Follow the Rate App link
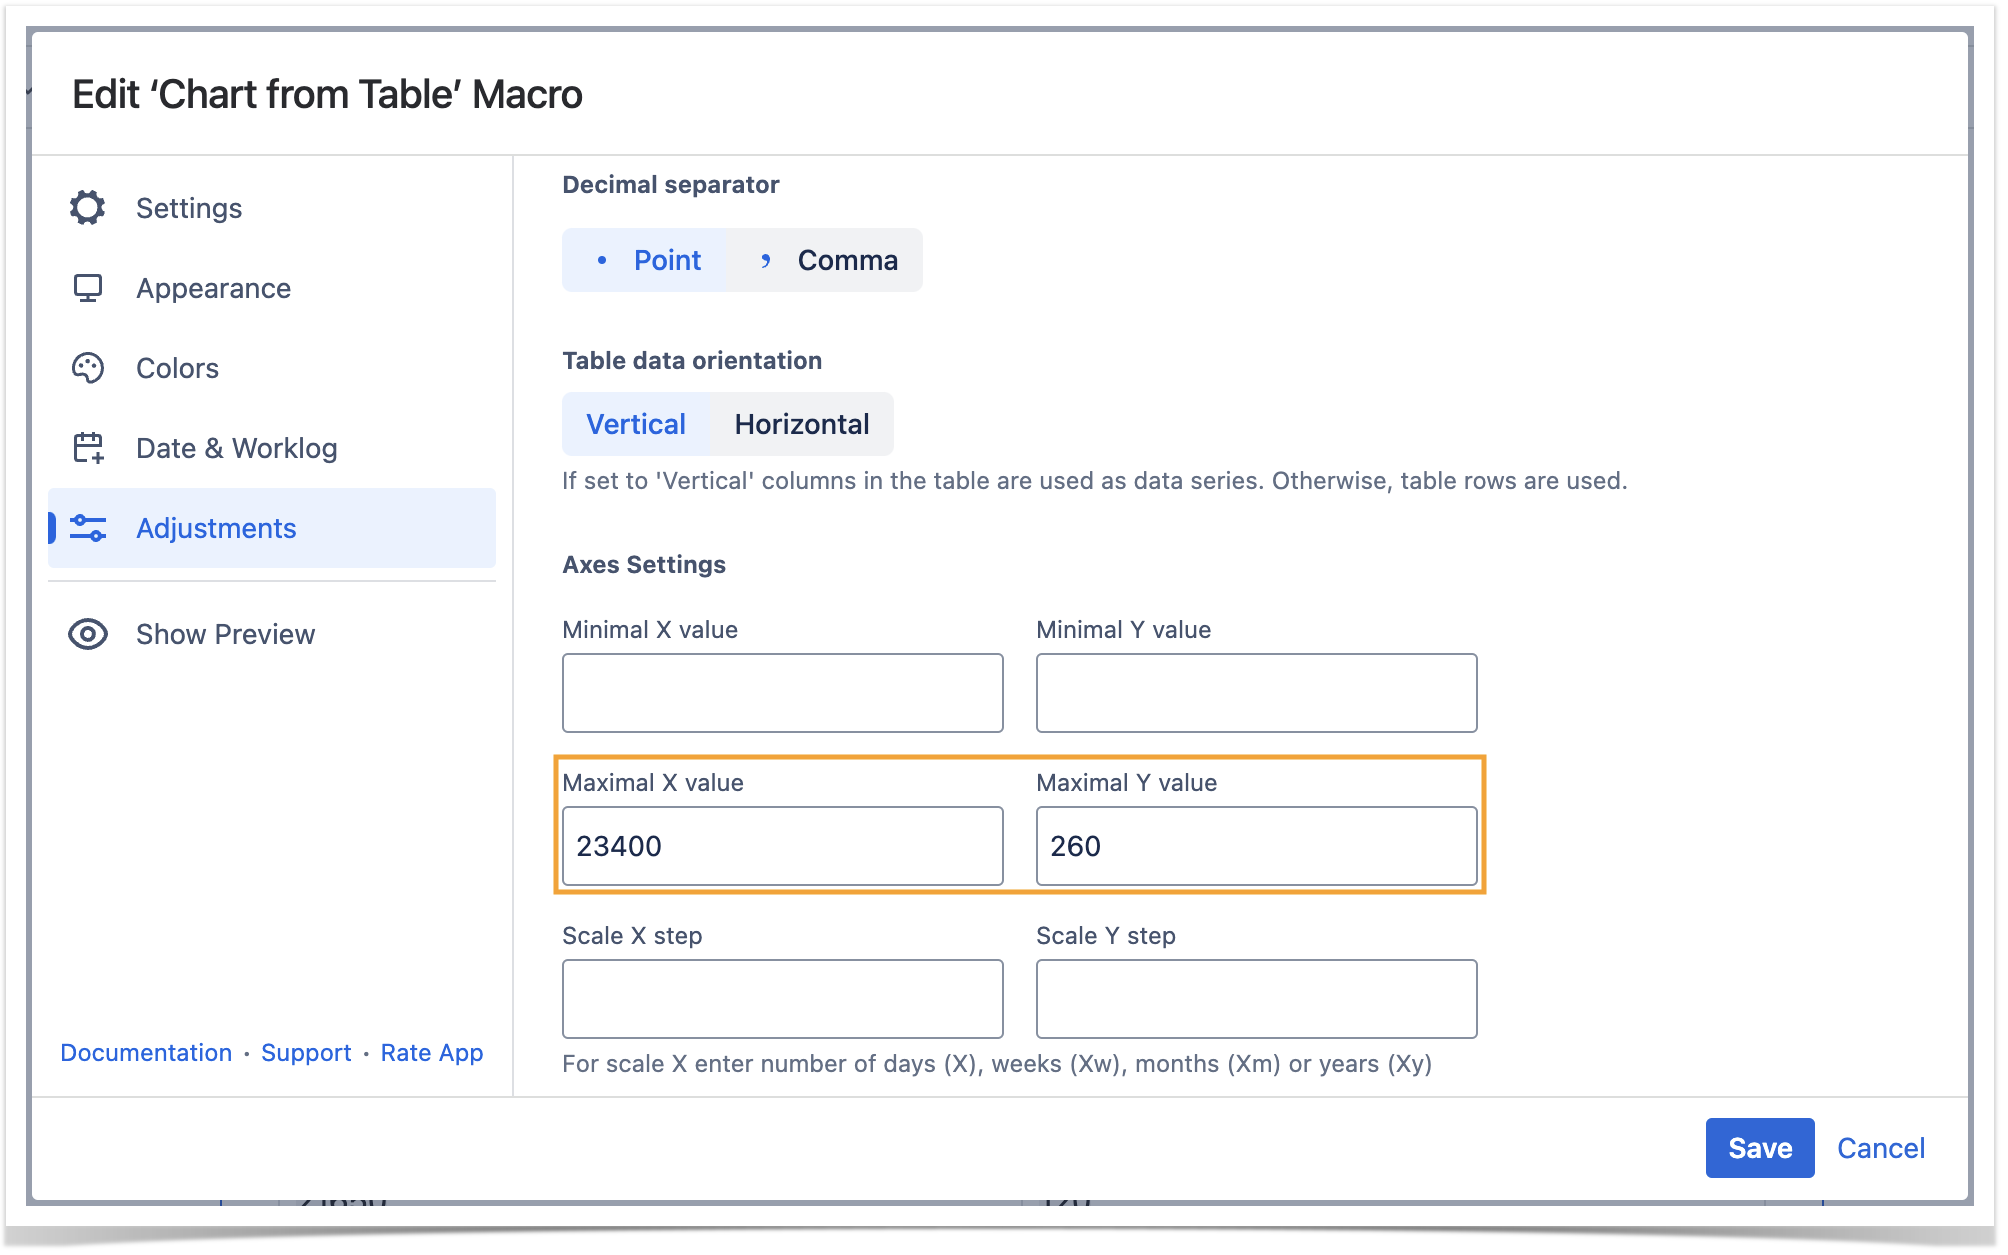Image resolution: width=2008 pixels, height=1255 pixels. (x=432, y=1053)
